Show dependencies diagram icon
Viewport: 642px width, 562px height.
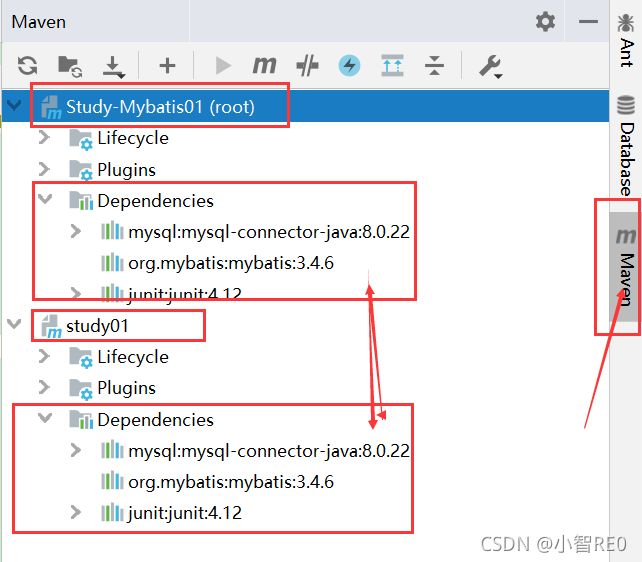click(392, 65)
